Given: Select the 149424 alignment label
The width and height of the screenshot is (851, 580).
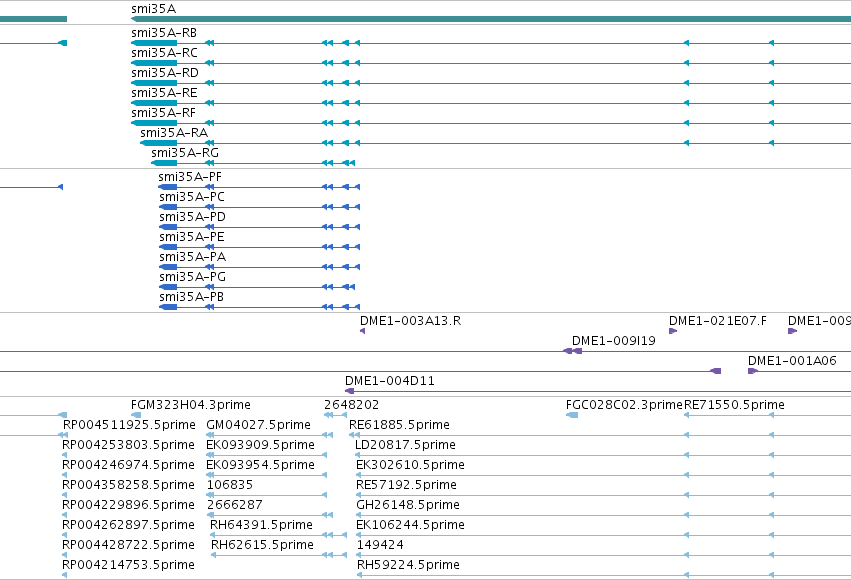Looking at the screenshot, I should (x=380, y=546).
